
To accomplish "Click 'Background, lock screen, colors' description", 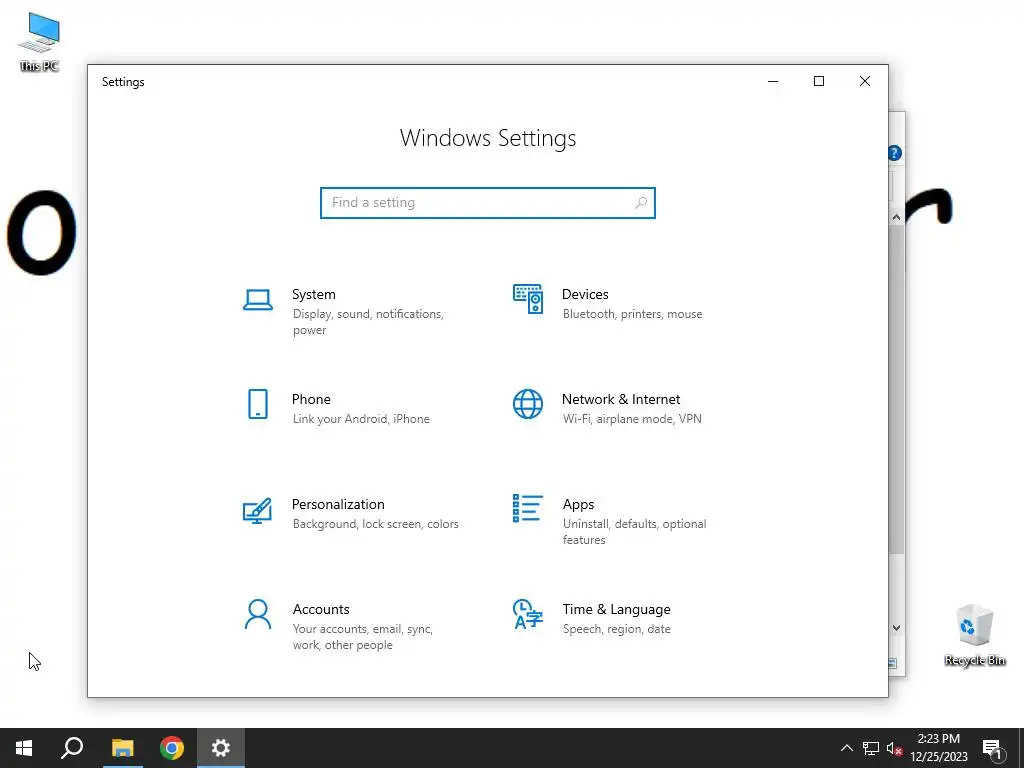I will click(x=376, y=524).
